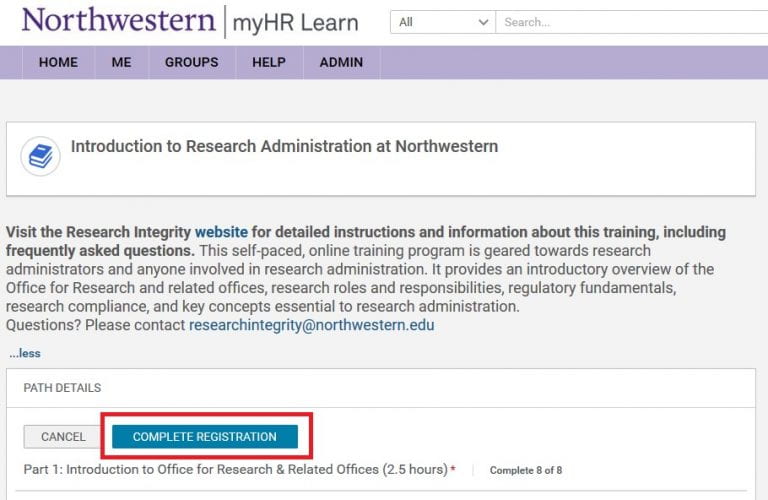Open the ME menu item
The width and height of the screenshot is (768, 500).
[x=121, y=62]
